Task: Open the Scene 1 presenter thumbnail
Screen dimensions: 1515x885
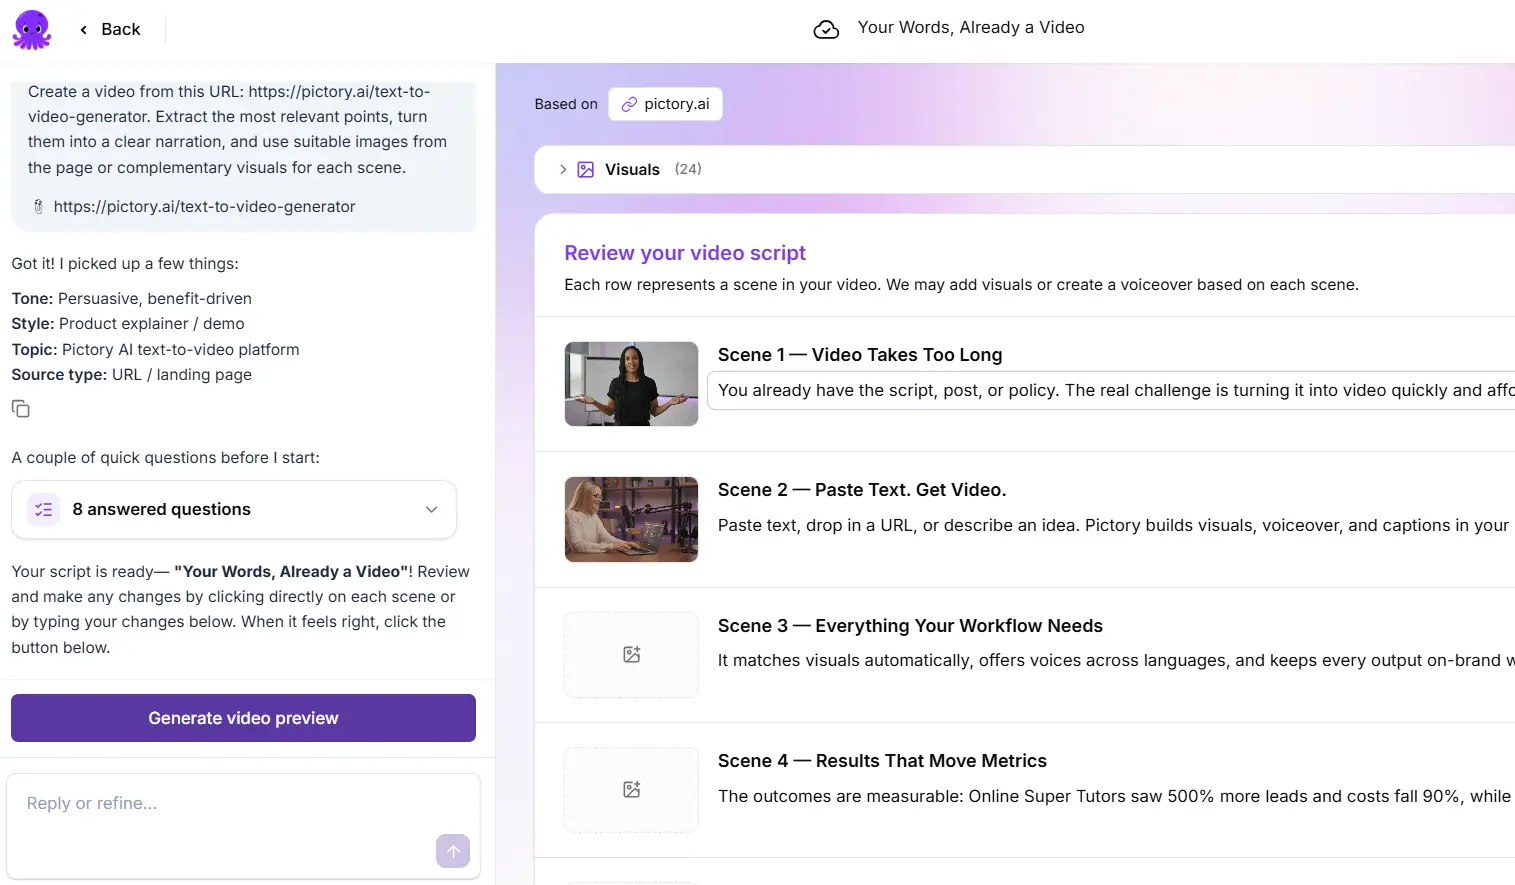Action: (631, 384)
